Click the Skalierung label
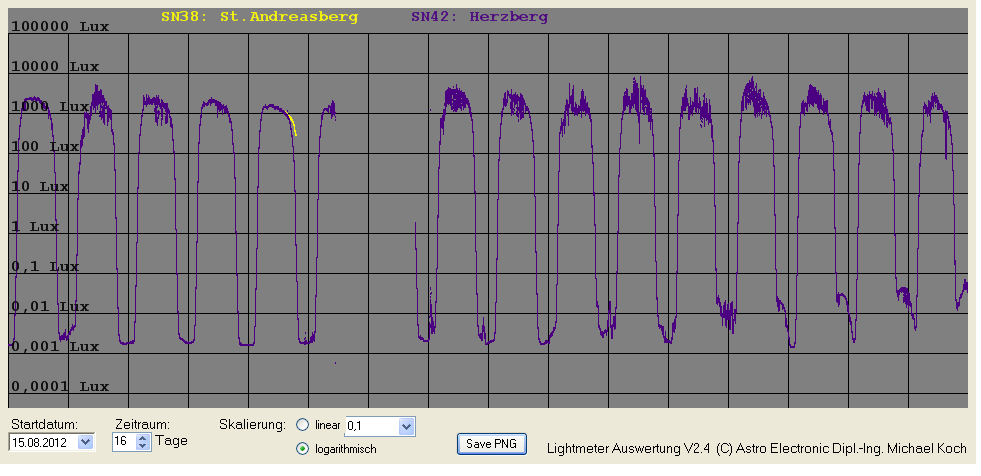 (x=252, y=425)
